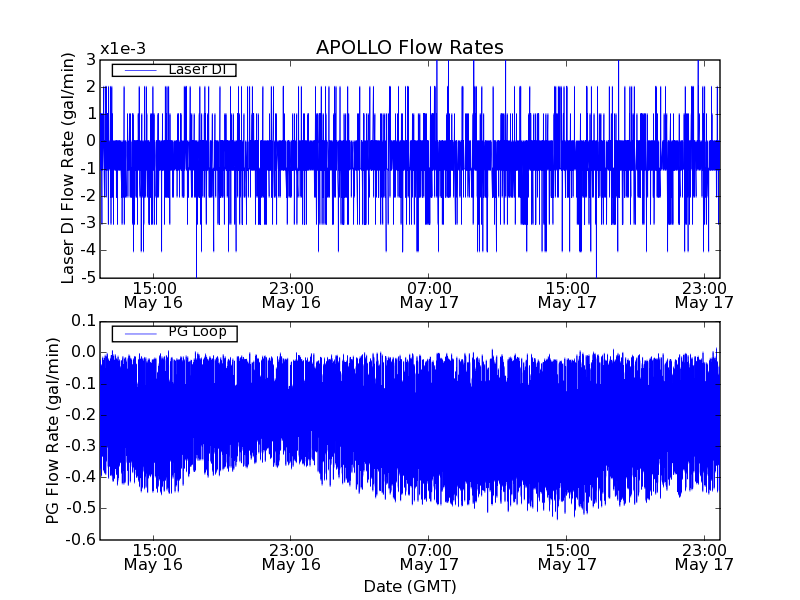Click the 15:00 May 17 tick under bottom plot
800x600 pixels.
tap(567, 556)
